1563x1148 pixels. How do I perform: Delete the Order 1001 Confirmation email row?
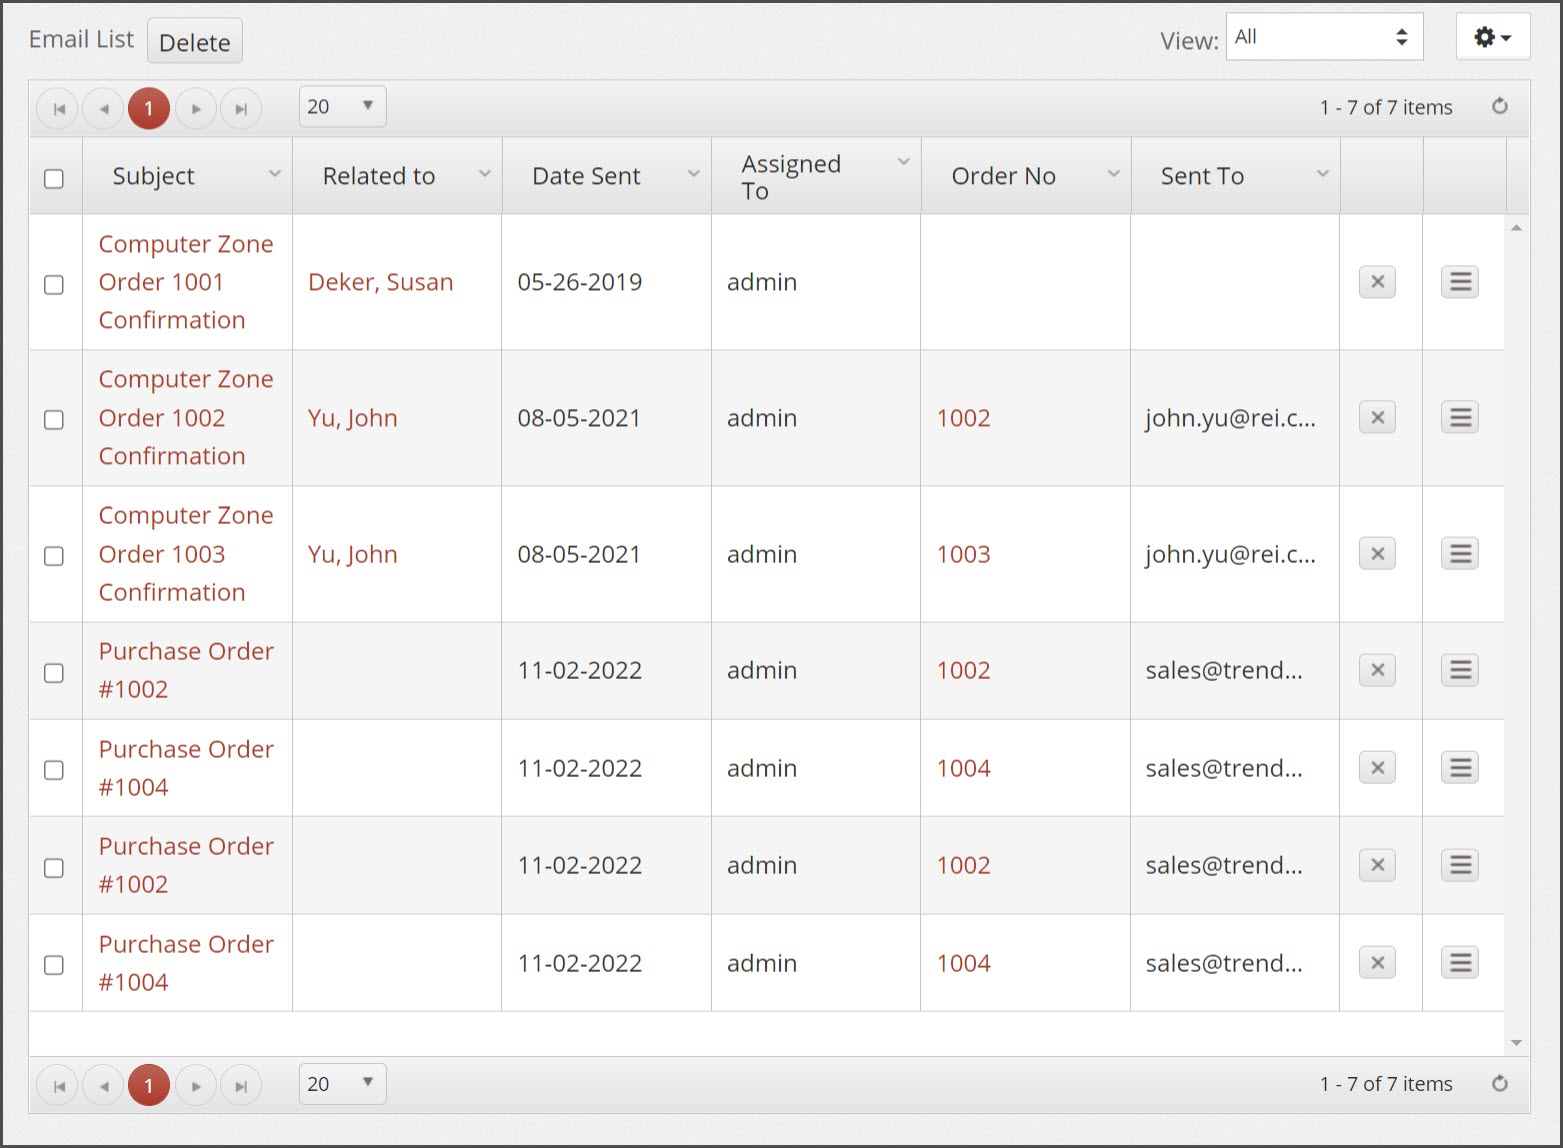pyautogui.click(x=1377, y=282)
